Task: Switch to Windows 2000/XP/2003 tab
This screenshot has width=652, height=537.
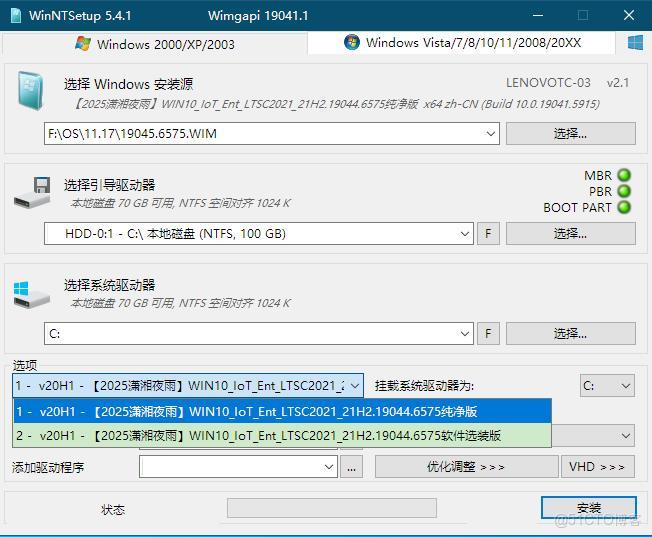Action: [x=155, y=44]
